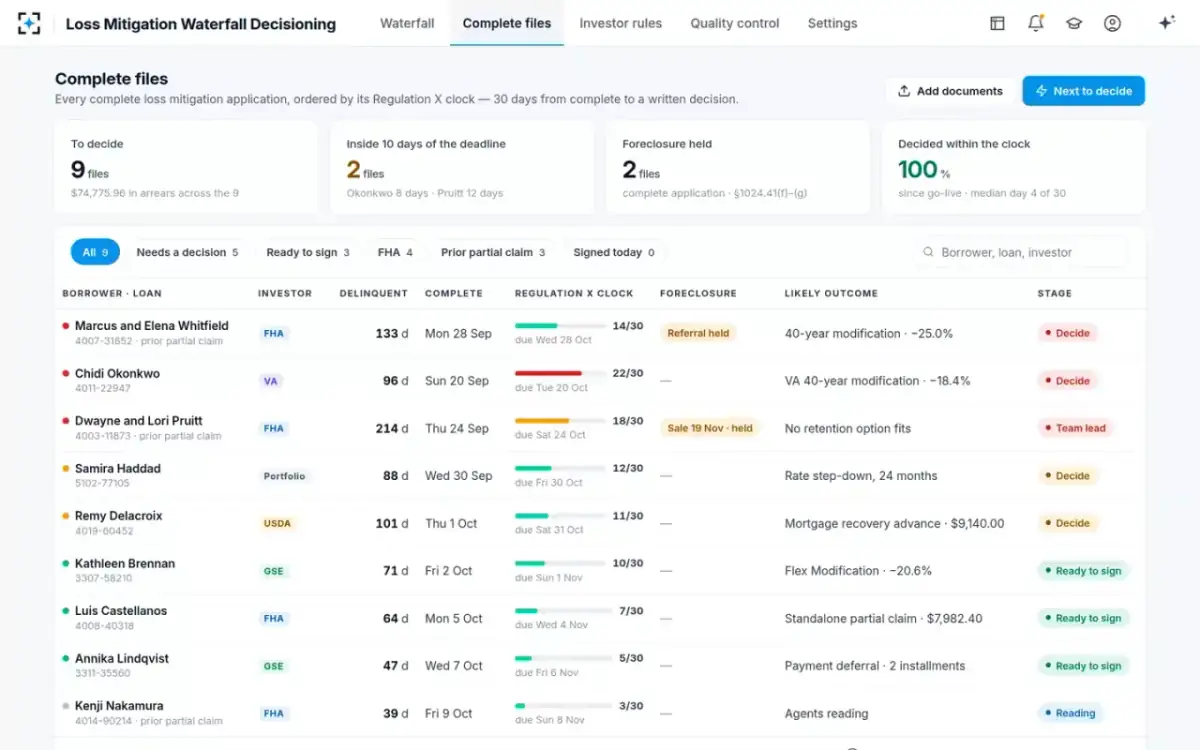Click the Sale 19 Nov · held badge
The height and width of the screenshot is (750, 1200).
click(x=710, y=428)
